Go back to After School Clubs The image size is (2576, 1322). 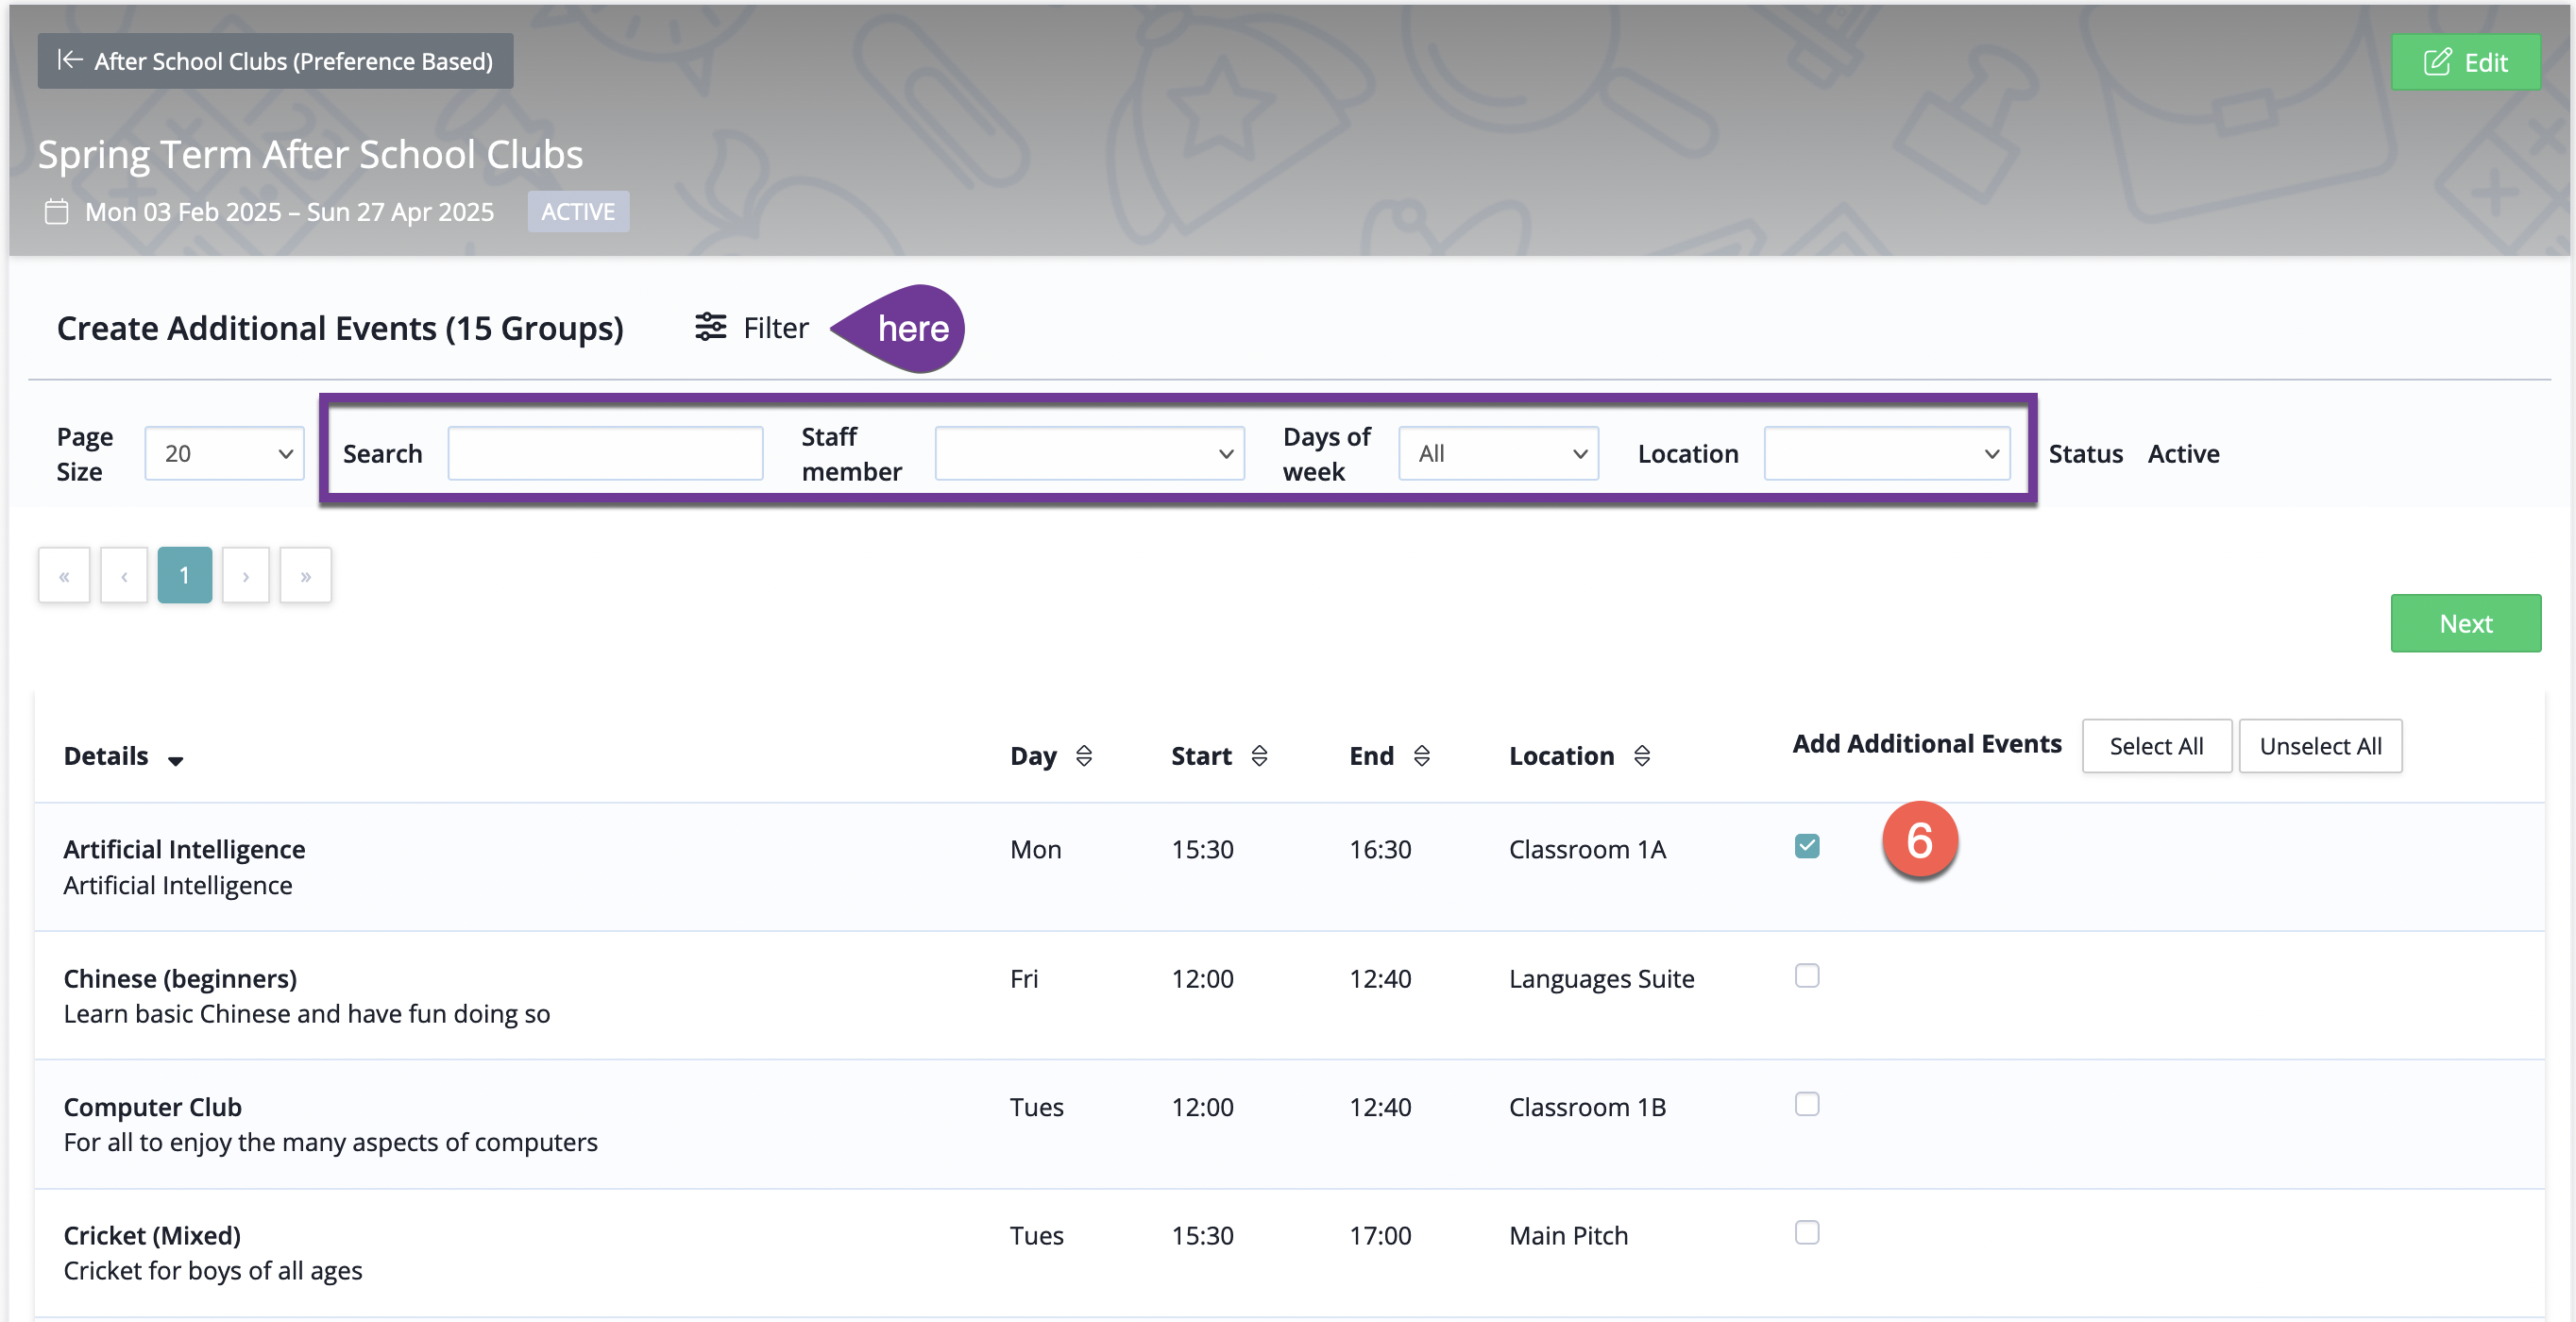(275, 61)
